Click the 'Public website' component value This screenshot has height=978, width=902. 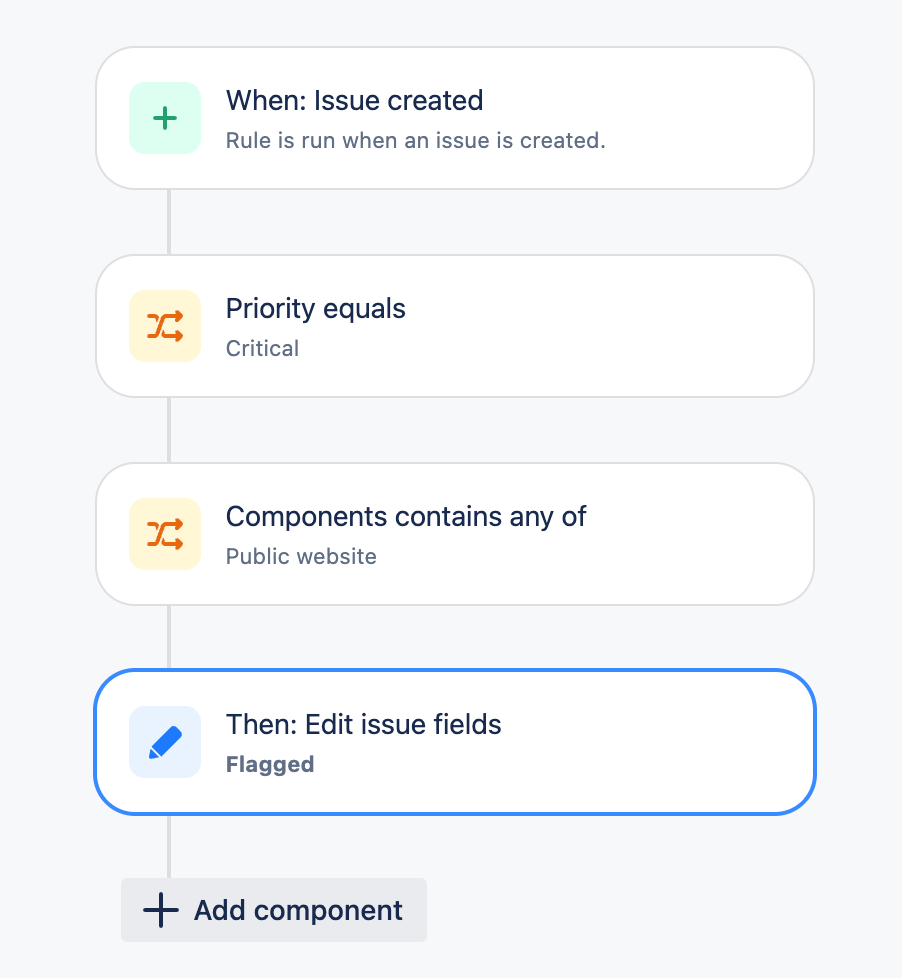pos(301,556)
